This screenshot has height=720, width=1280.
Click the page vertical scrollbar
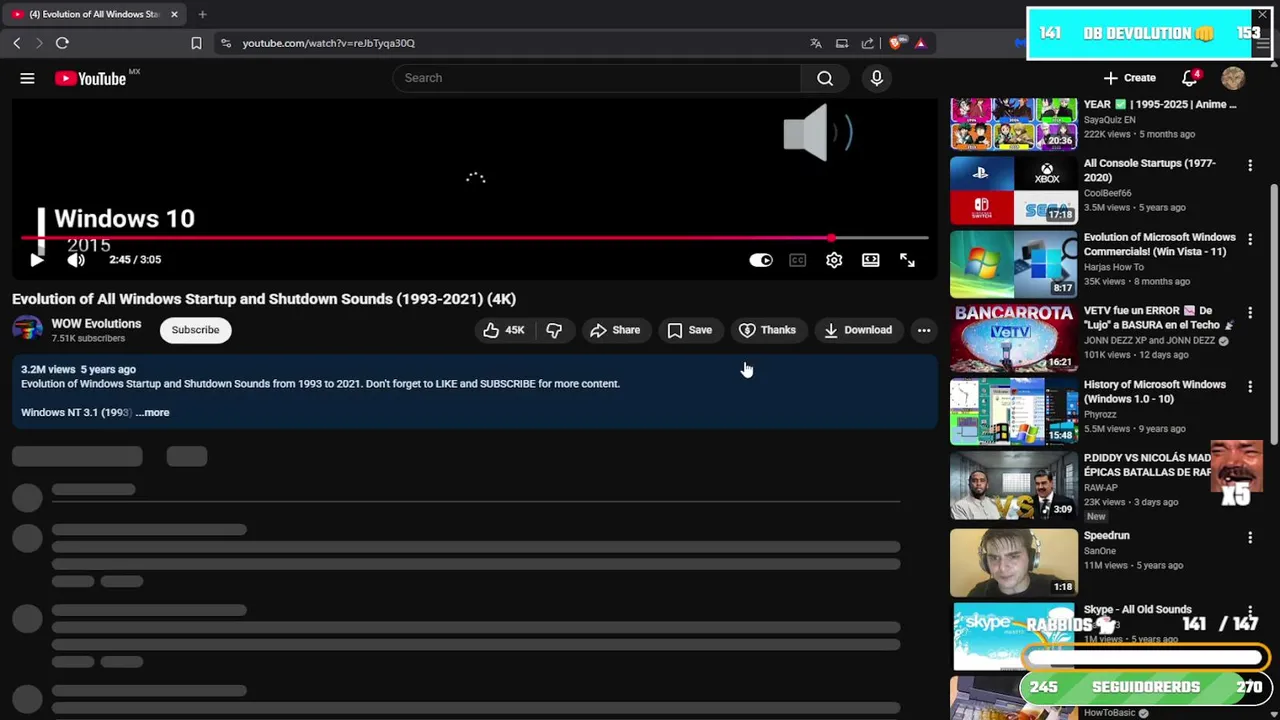point(1273,314)
